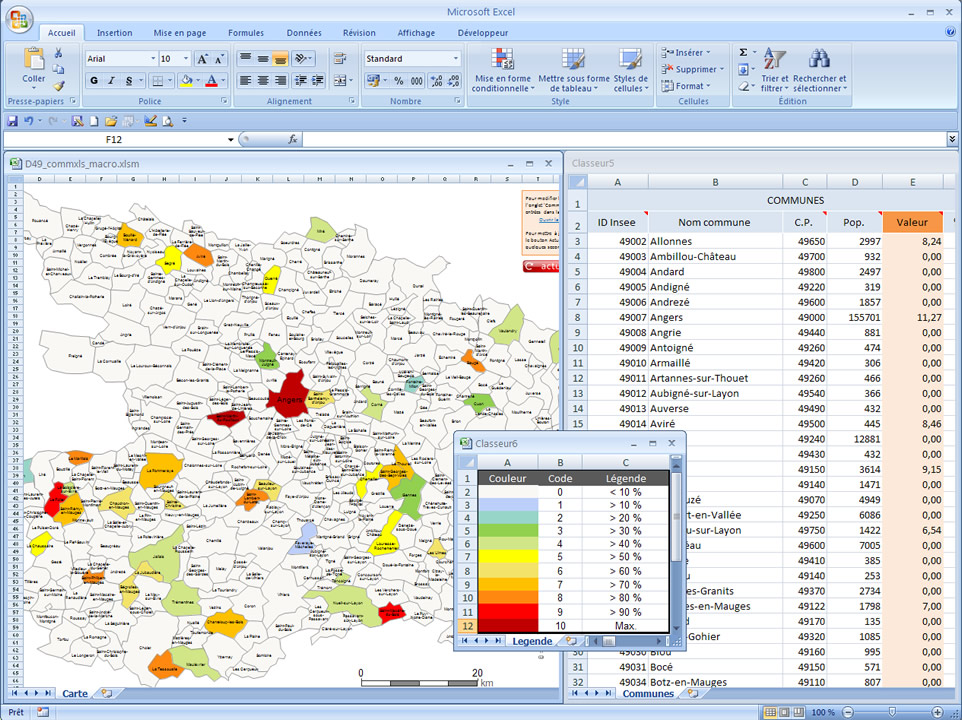The image size is (962, 720).
Task: Open the Arial font name dropdown
Action: (153, 59)
